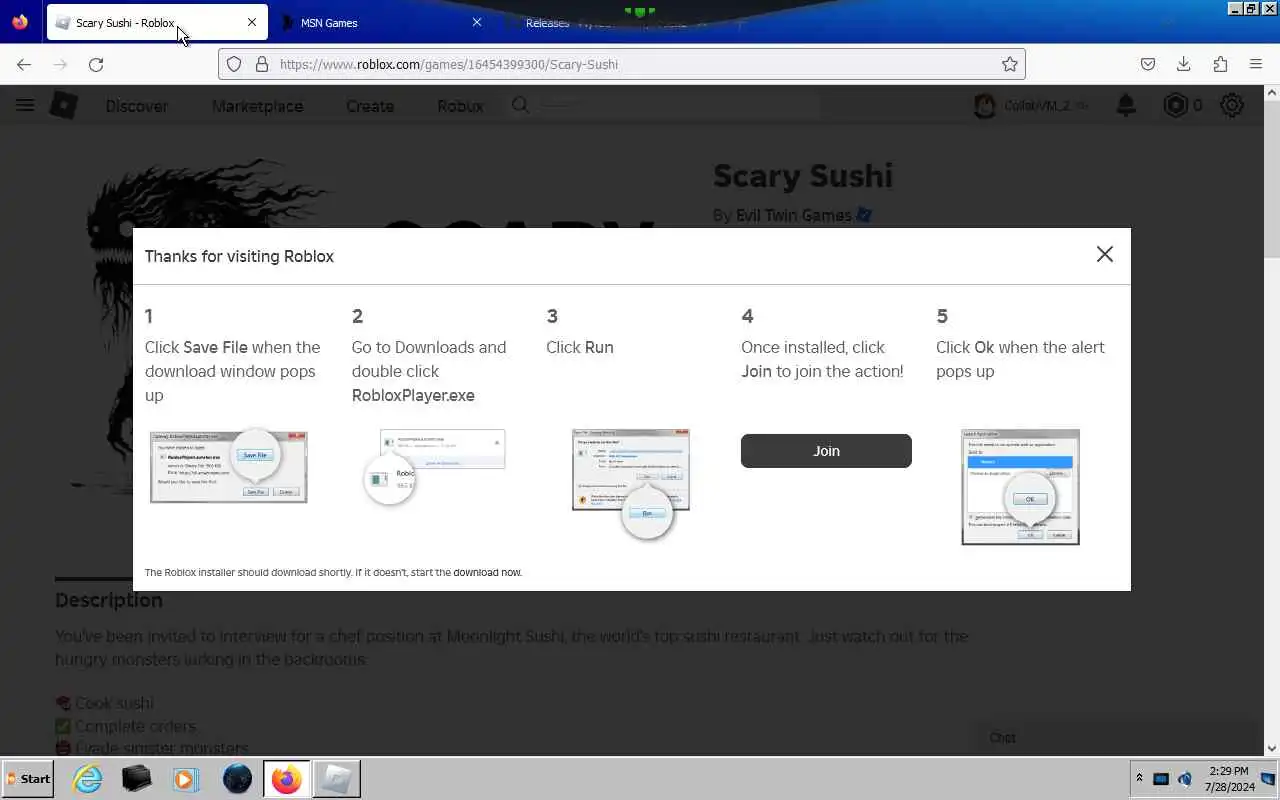Close the Scary Sushi tab
The width and height of the screenshot is (1280, 800).
[x=252, y=22]
